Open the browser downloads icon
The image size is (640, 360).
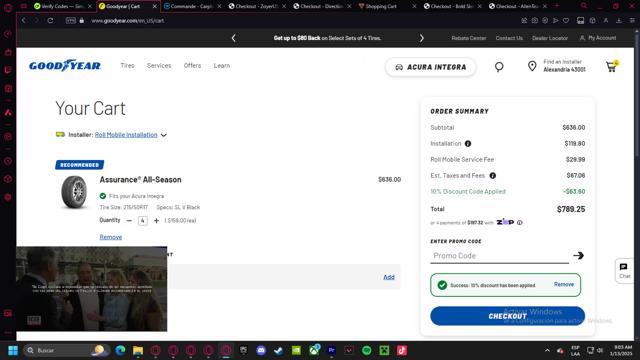[619, 20]
